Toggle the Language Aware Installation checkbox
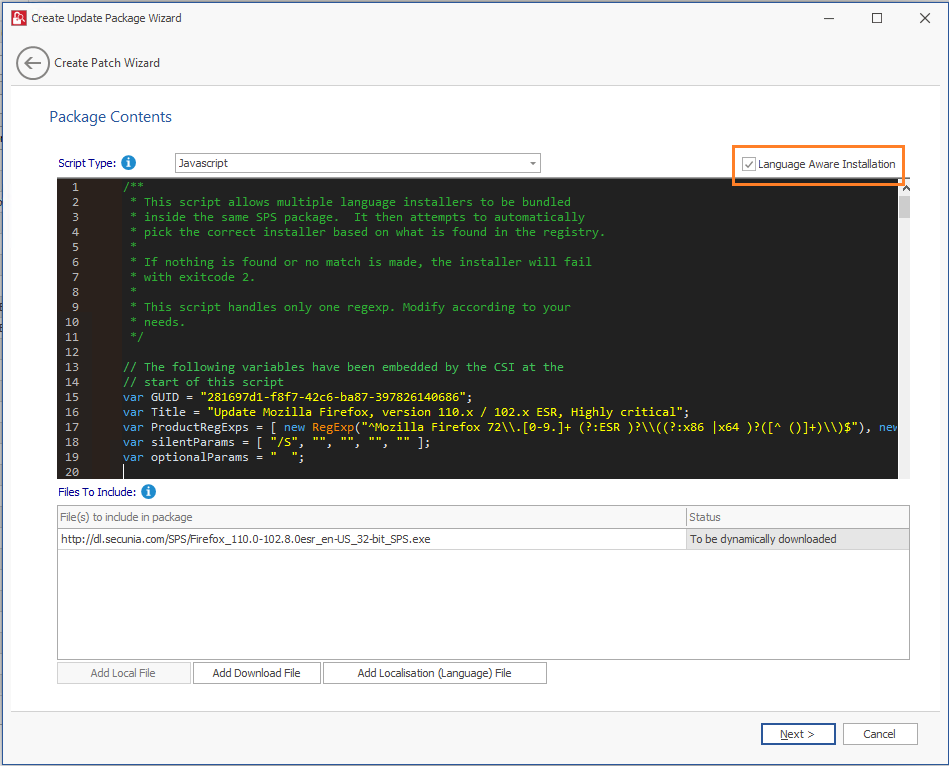Viewport: 949px width, 766px height. point(749,164)
